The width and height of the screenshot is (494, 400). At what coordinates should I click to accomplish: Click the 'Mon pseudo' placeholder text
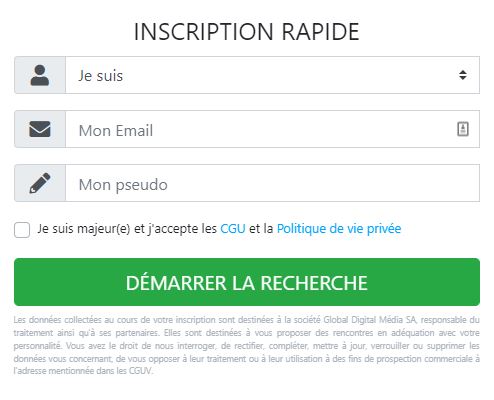[123, 185]
